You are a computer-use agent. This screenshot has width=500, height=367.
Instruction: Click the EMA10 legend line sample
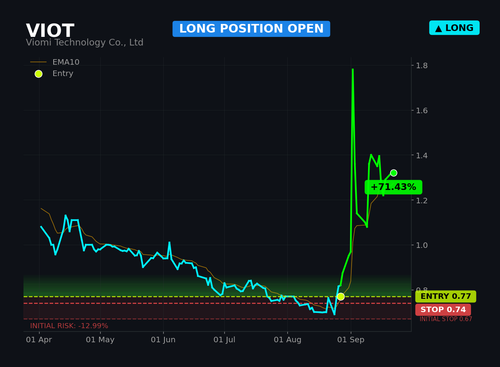pyautogui.click(x=38, y=62)
